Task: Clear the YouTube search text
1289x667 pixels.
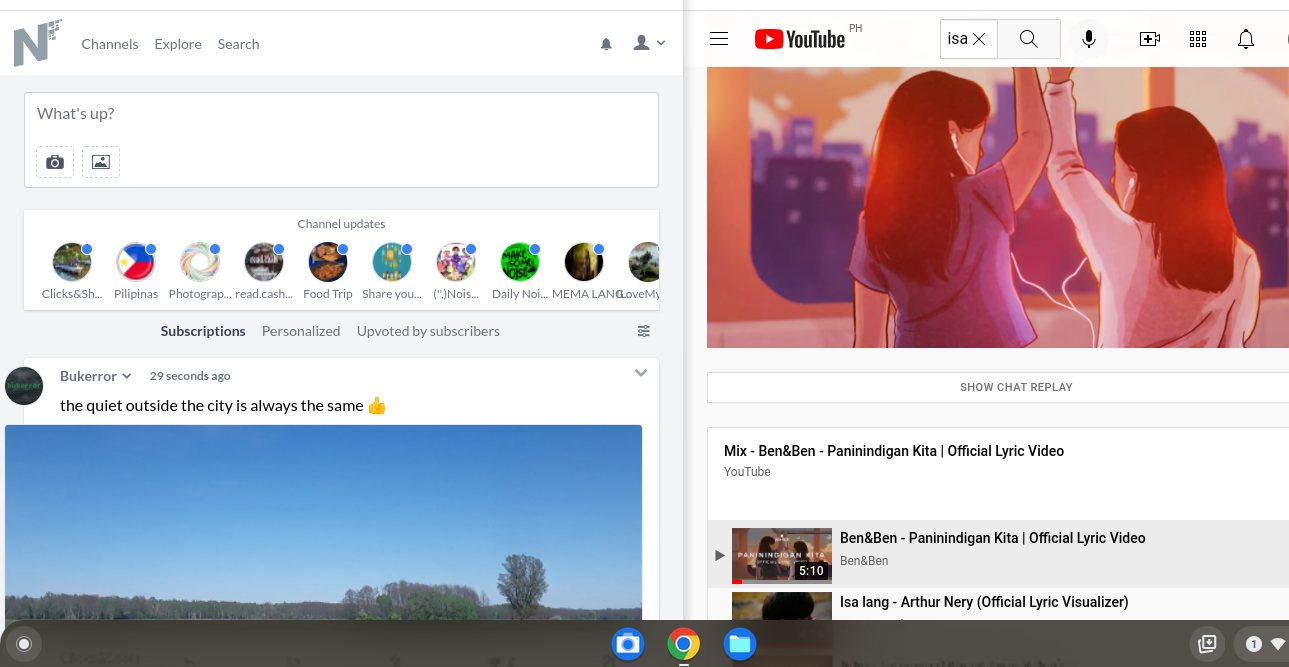Action: pos(979,39)
